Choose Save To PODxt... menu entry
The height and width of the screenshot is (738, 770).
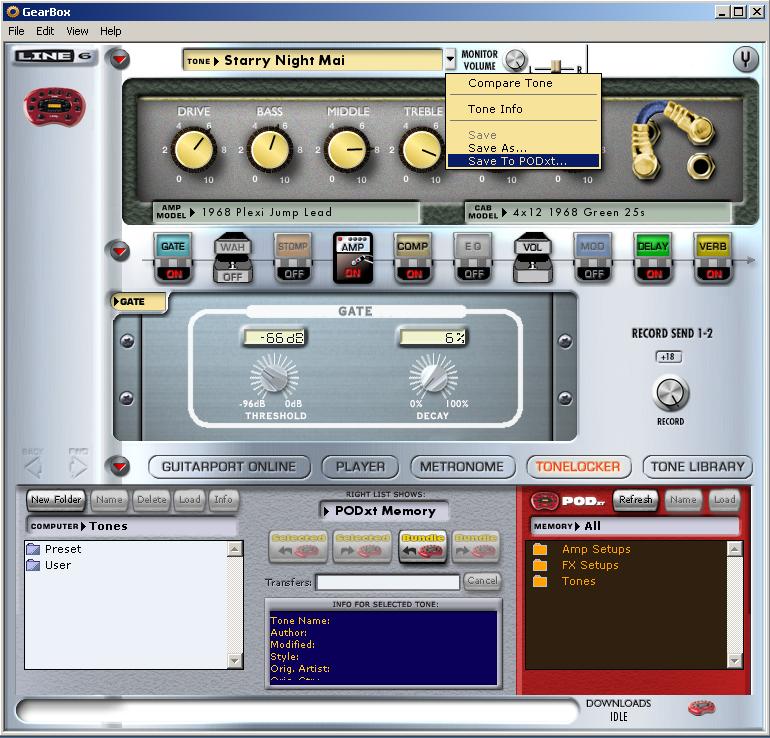(x=523, y=161)
